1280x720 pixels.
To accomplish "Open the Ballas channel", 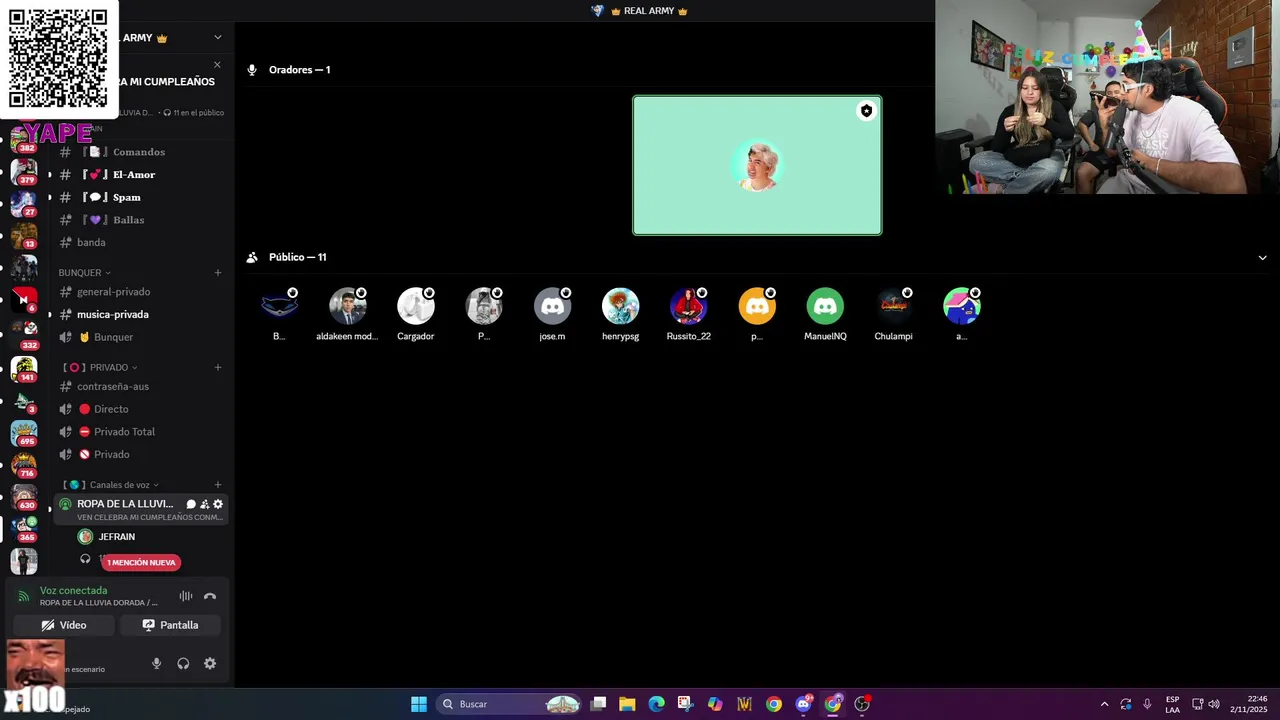I will 141,220.
